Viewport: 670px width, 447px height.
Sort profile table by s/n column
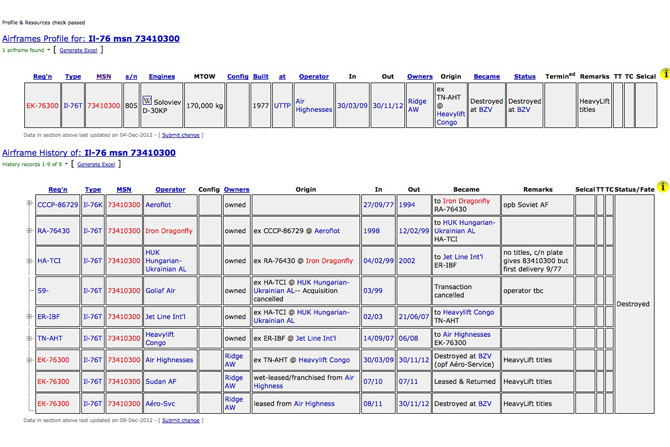131,76
